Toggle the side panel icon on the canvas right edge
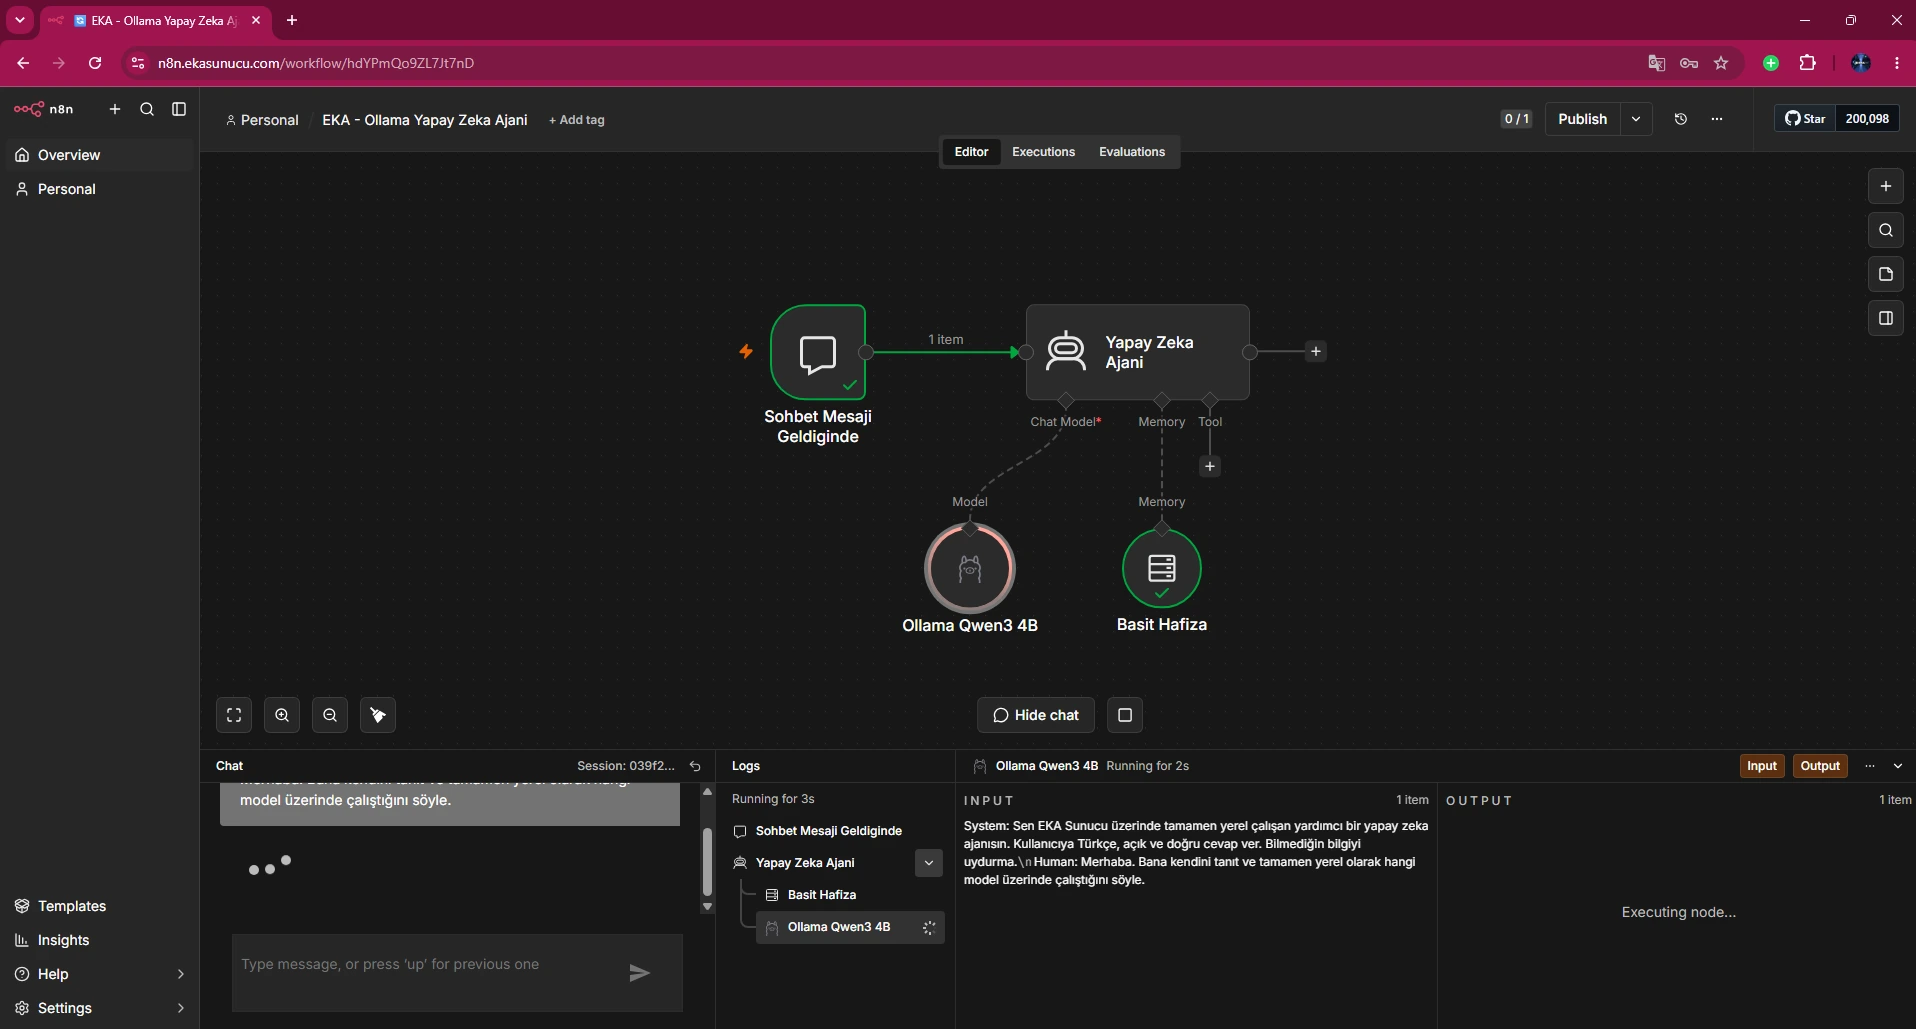This screenshot has height=1029, width=1916. pyautogui.click(x=1886, y=318)
